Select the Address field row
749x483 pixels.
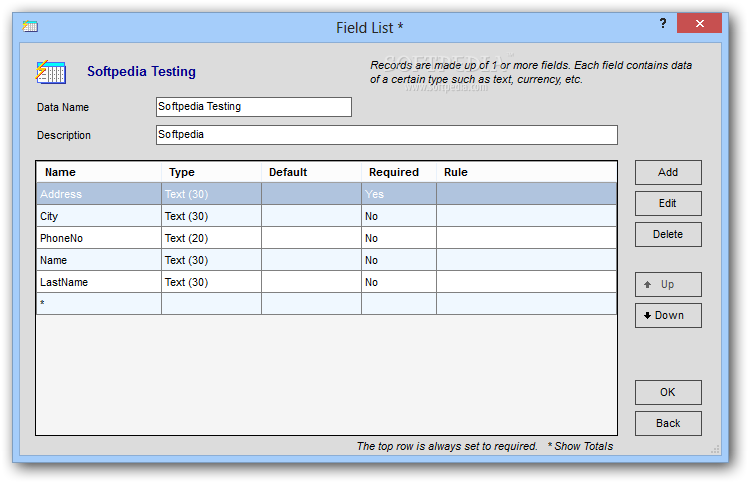pos(326,194)
